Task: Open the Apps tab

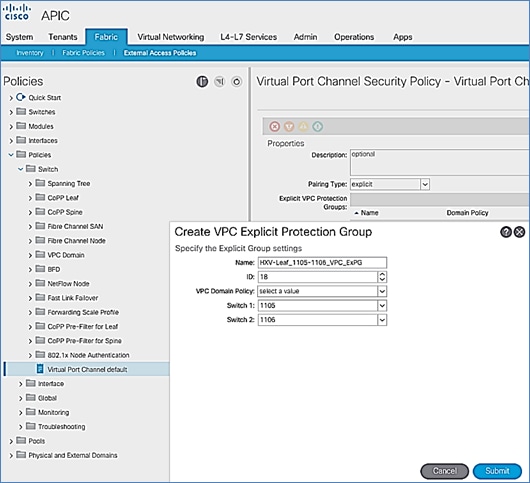Action: [403, 37]
